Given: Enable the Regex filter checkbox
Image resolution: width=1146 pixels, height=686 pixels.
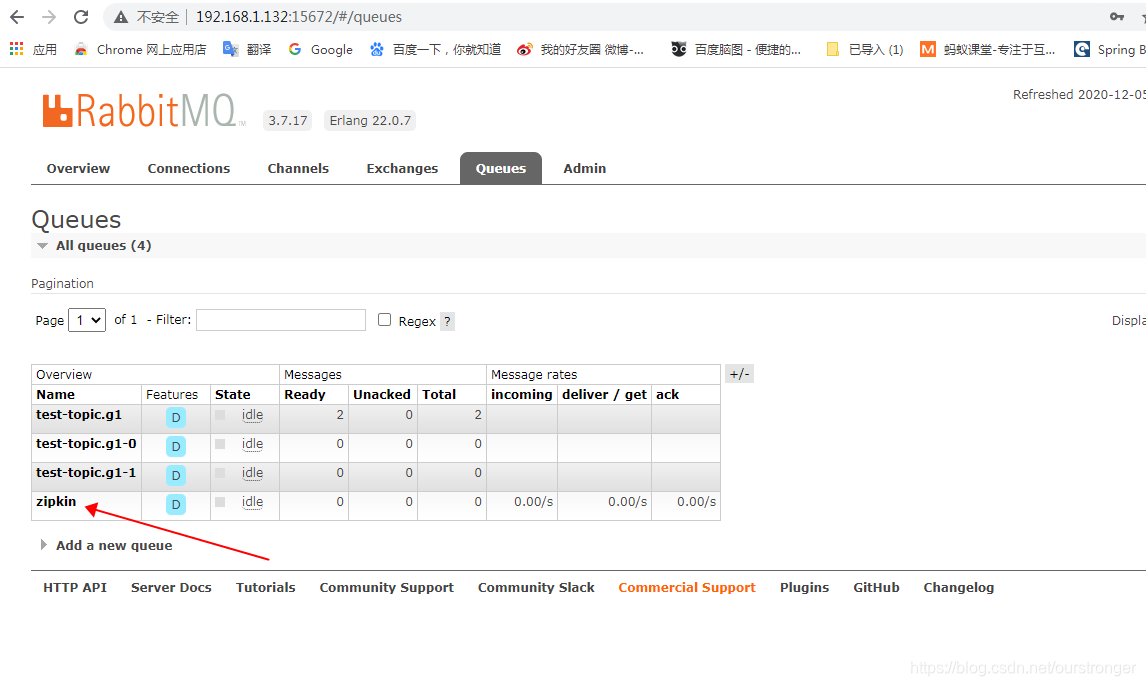Looking at the screenshot, I should click(x=384, y=319).
